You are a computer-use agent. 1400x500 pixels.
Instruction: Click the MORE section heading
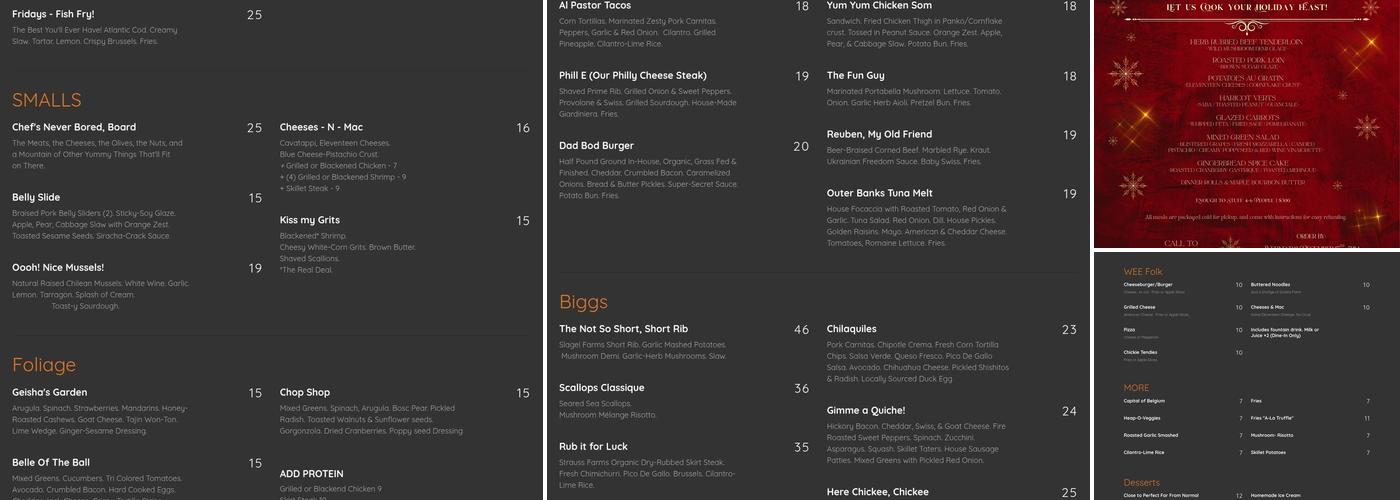(x=1136, y=388)
